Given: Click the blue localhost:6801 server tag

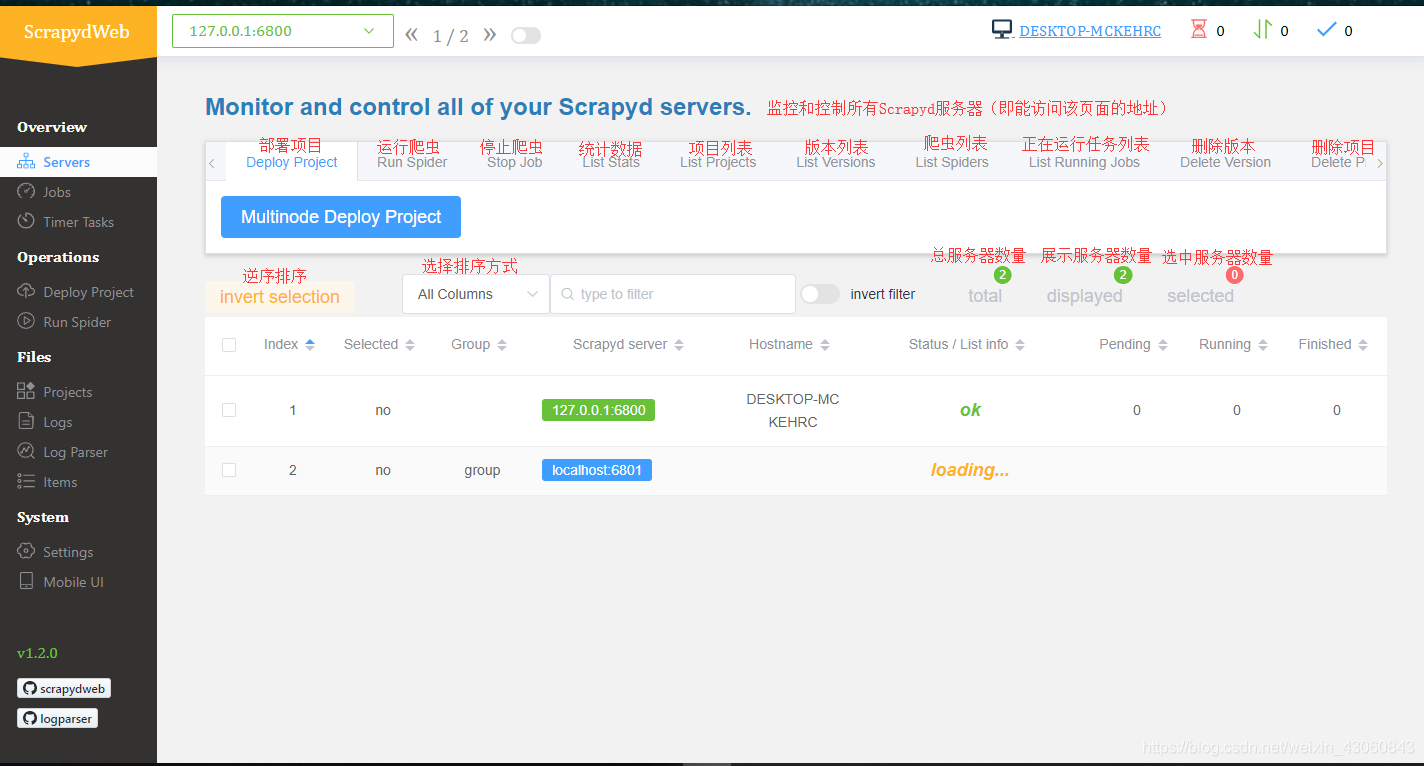Looking at the screenshot, I should coord(597,470).
